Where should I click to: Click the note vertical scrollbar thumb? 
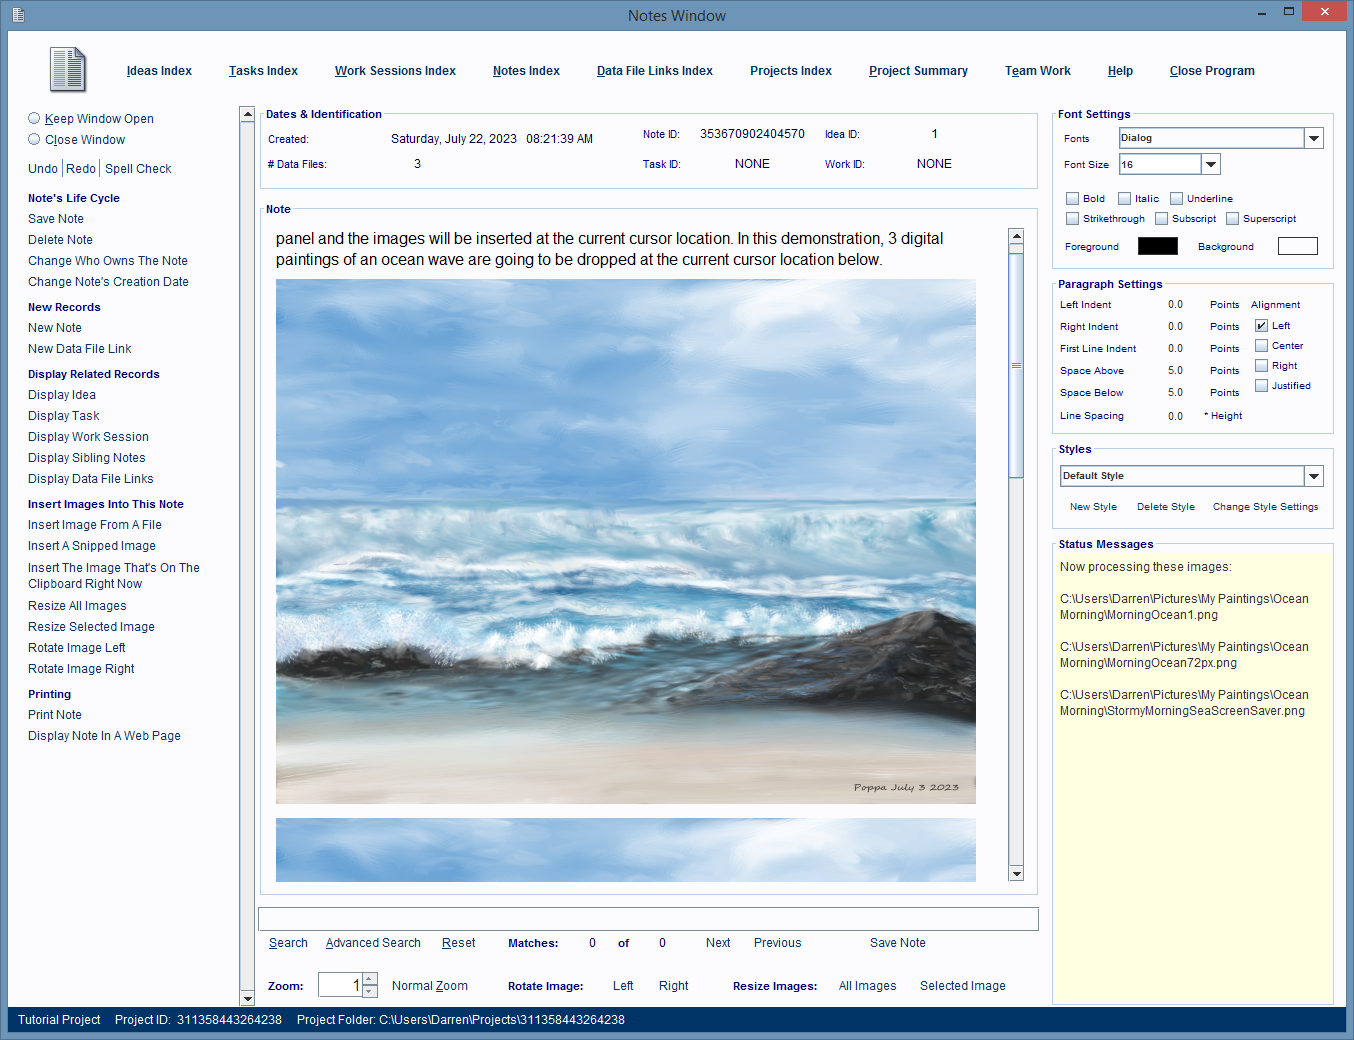tap(1016, 366)
